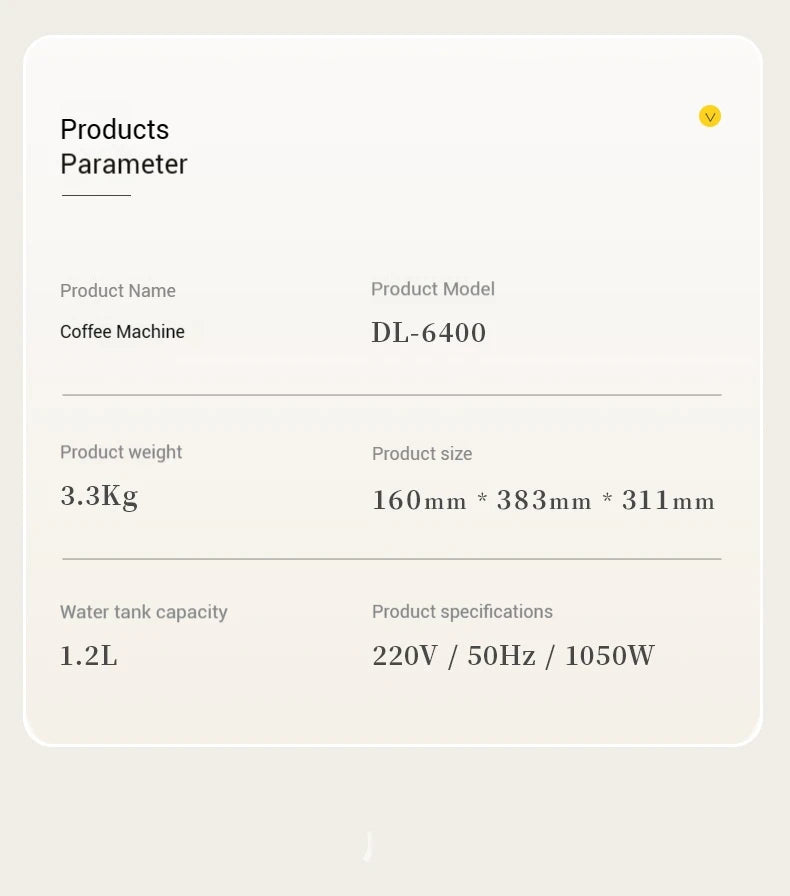
Task: Click the DL-6400 model number
Action: coord(429,333)
